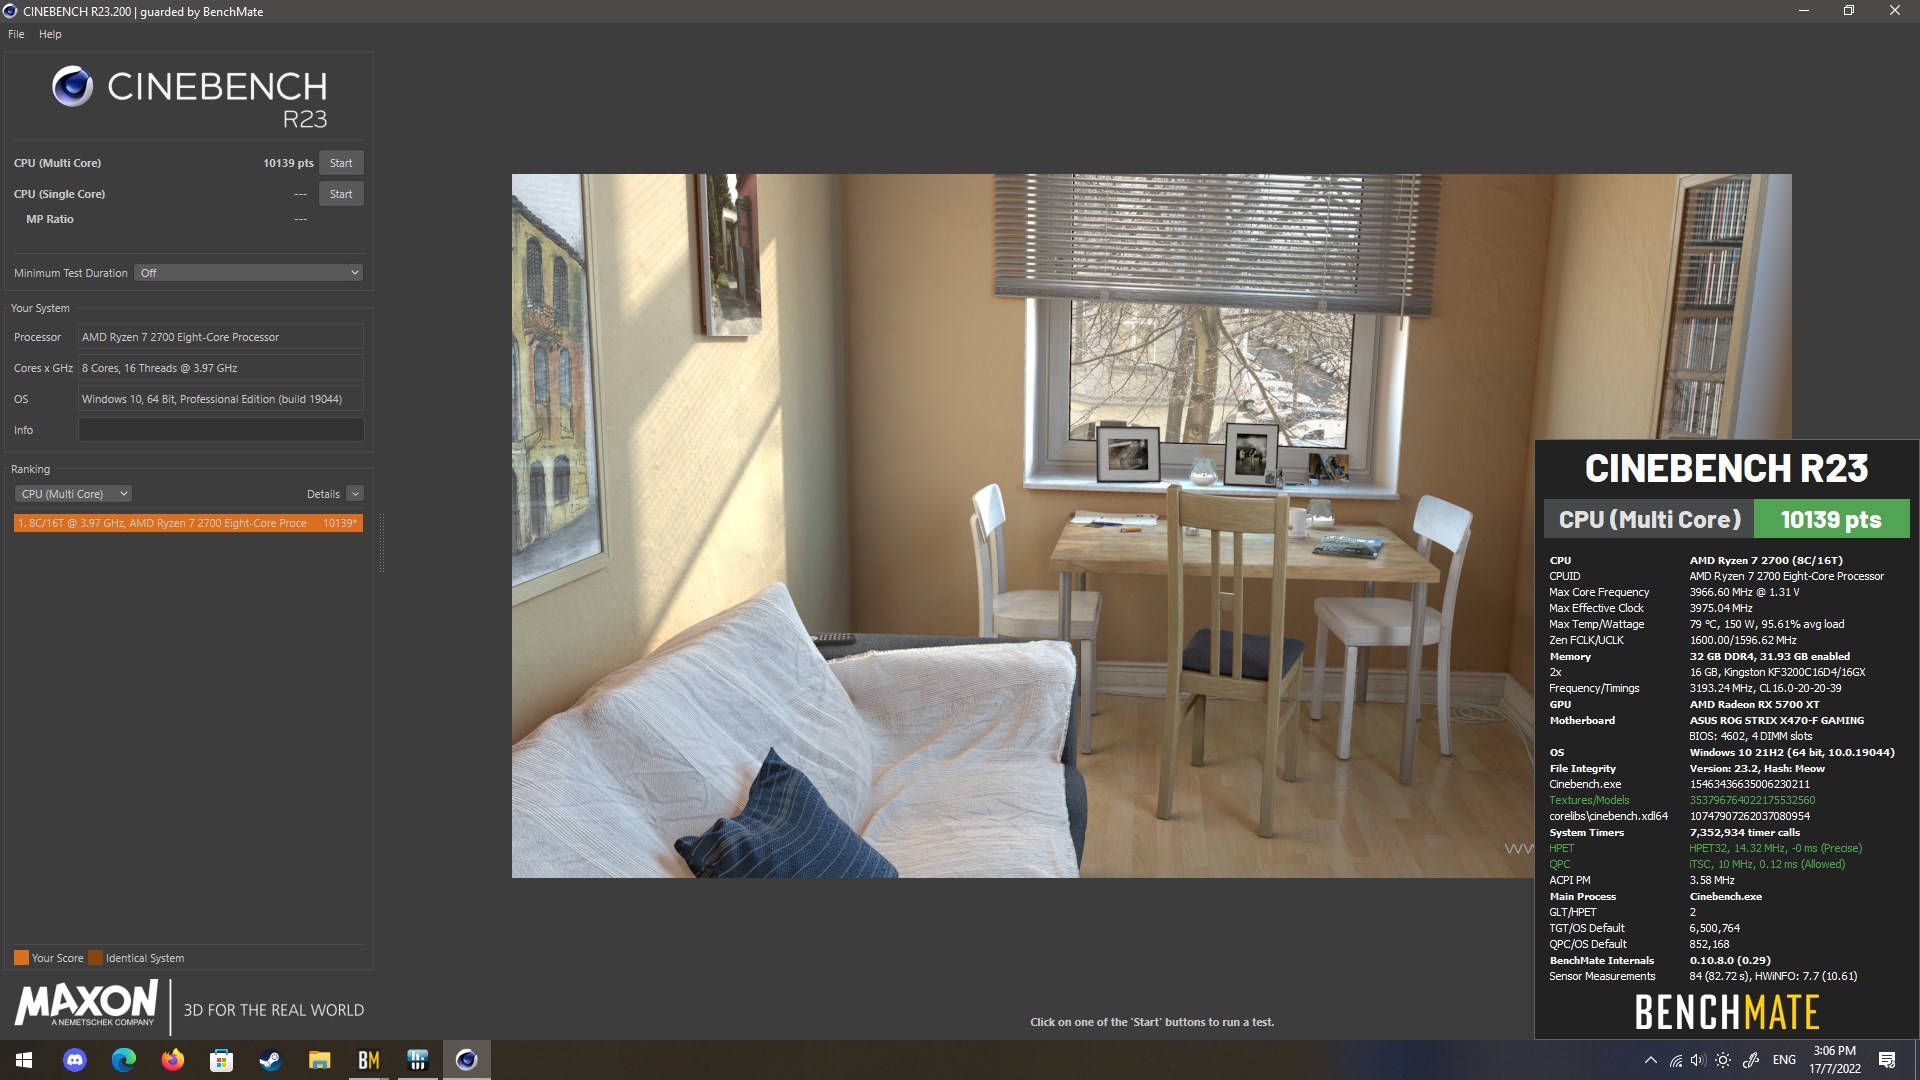Open the Minimum Test Duration dropdown
This screenshot has height=1080, width=1920.
pos(248,273)
